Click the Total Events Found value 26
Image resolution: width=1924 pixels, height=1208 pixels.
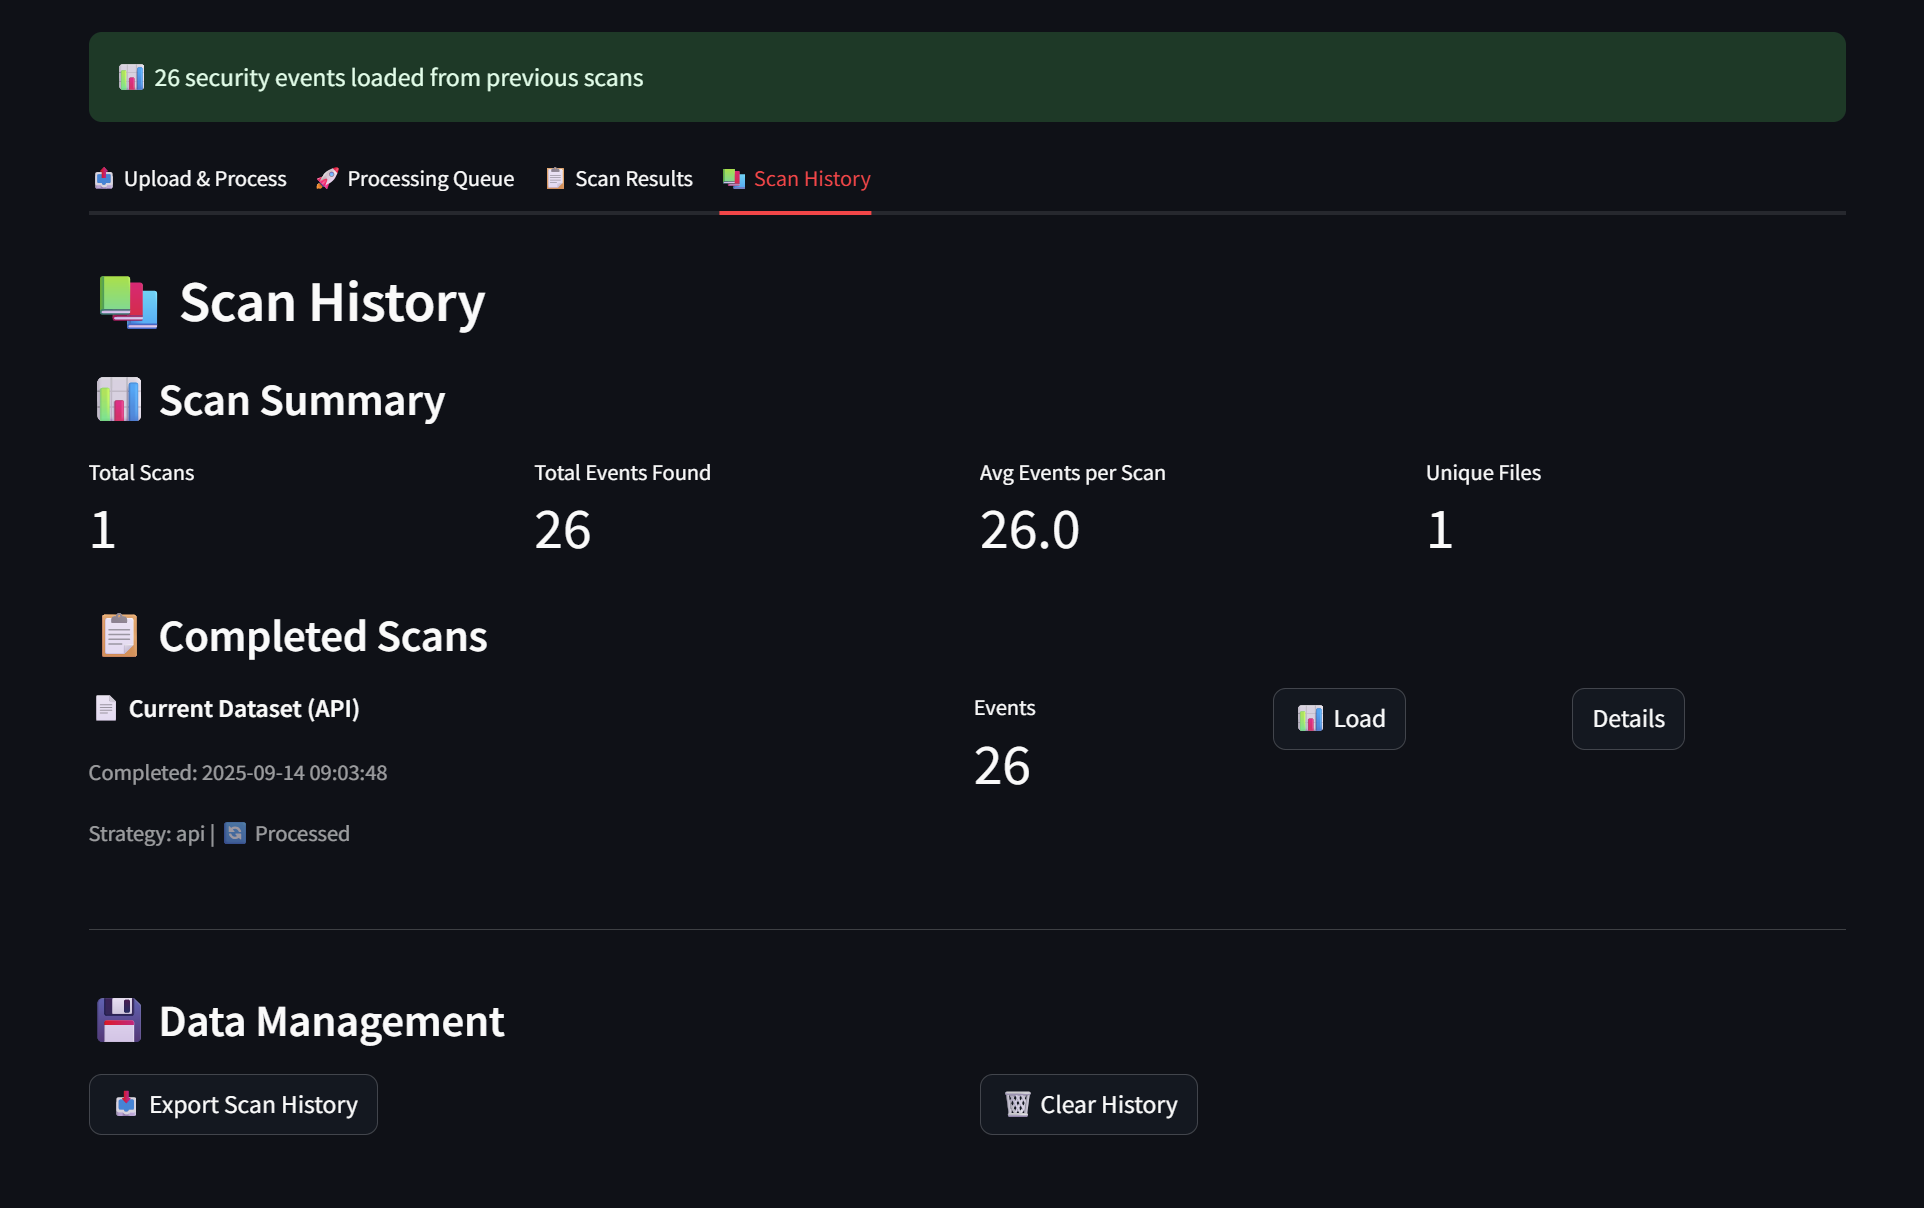[562, 530]
